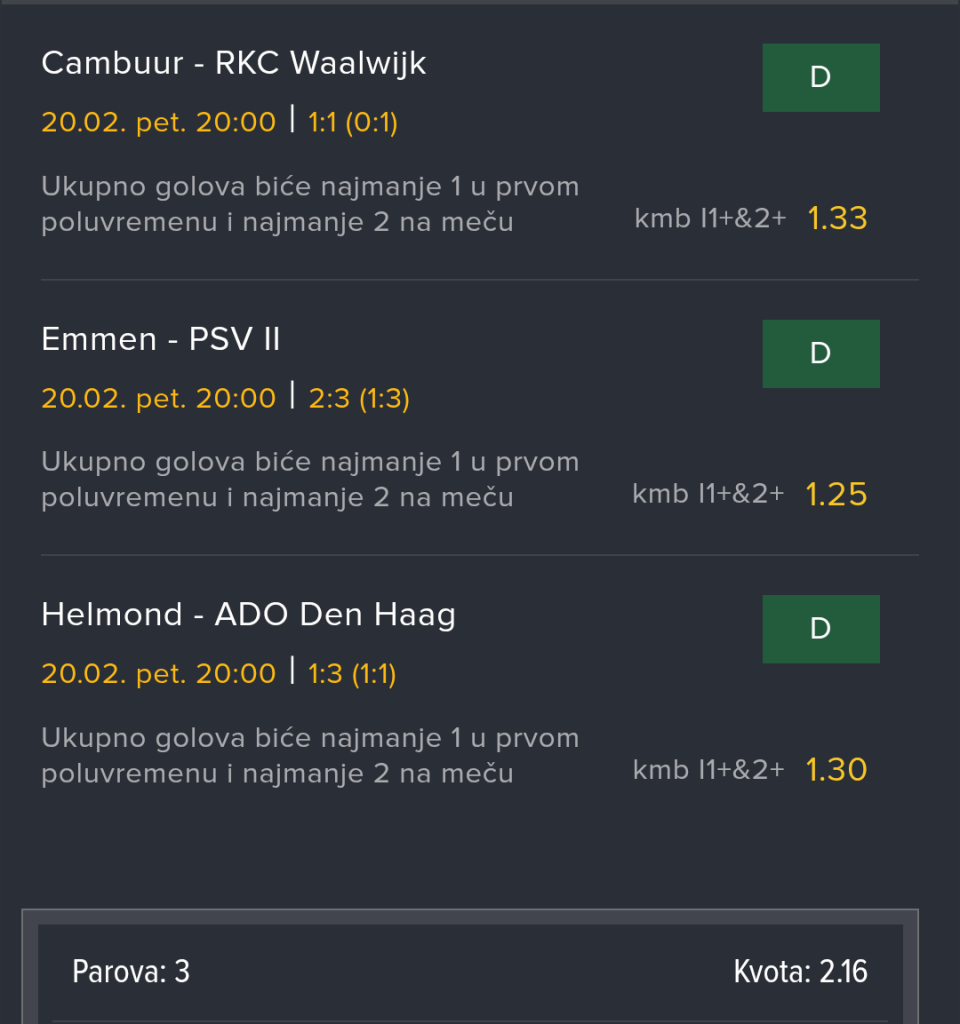Open the Helmond - ADO Den Haag match
Viewport: 960px width, 1024px height.
(248, 615)
